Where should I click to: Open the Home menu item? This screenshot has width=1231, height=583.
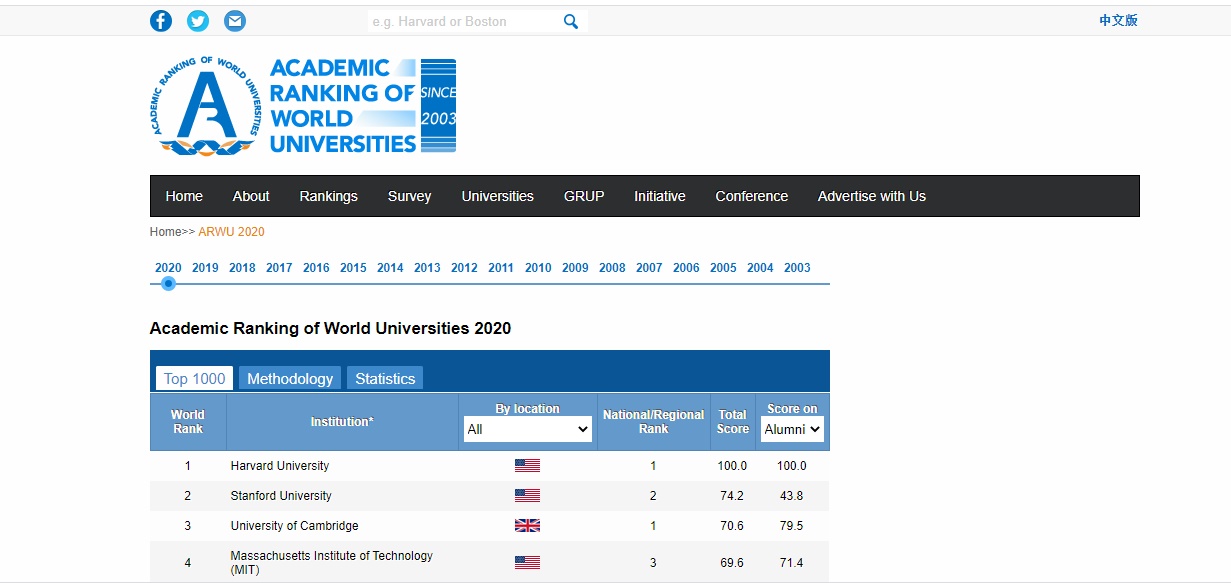tap(184, 196)
